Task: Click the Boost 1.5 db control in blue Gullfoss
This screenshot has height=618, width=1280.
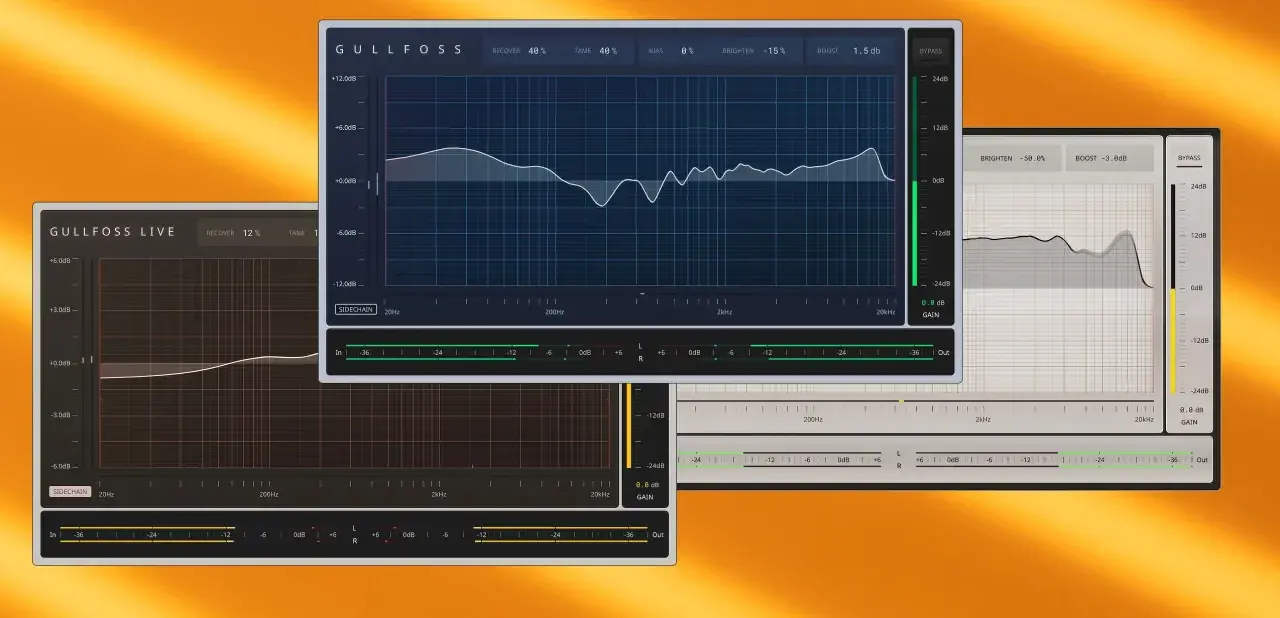Action: coord(848,50)
